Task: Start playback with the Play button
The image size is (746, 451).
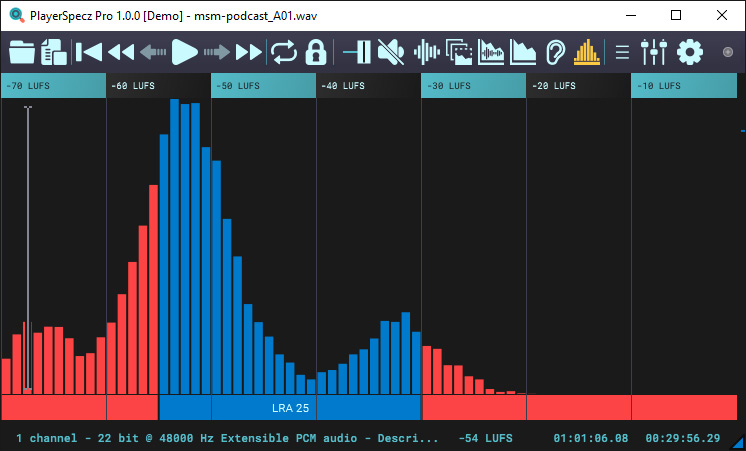Action: 185,52
